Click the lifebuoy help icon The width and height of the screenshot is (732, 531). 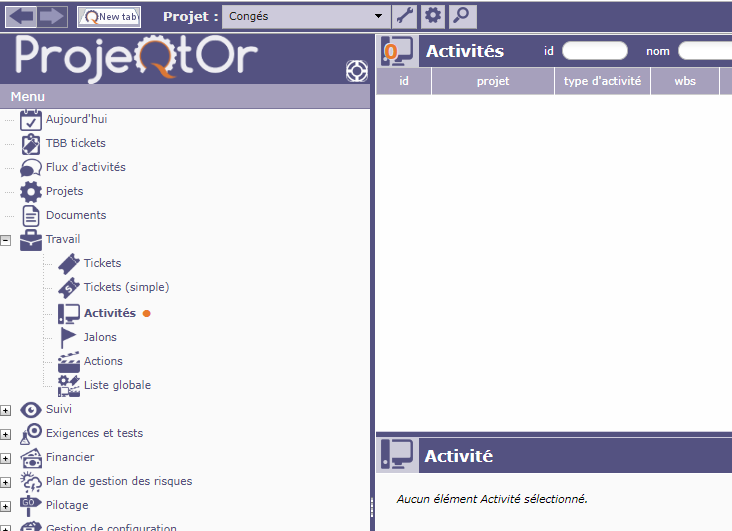(357, 71)
